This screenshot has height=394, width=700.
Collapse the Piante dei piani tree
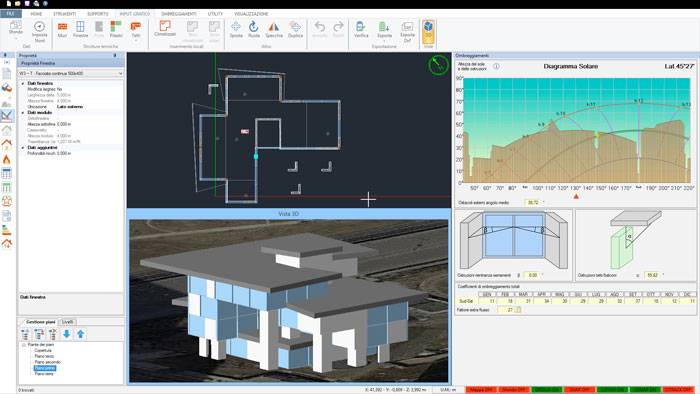23,345
